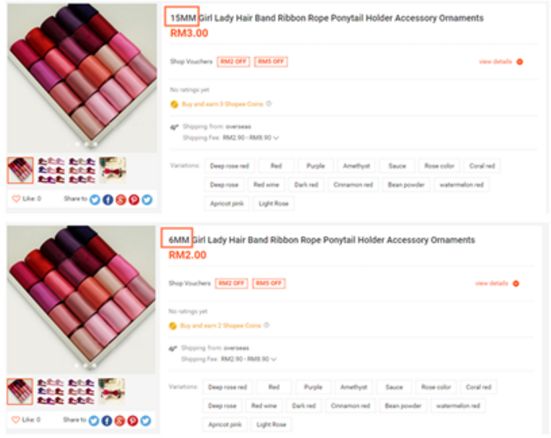Image resolution: width=551 pixels, height=438 pixels.
Task: Share 15MM listing to Facebook
Action: coord(108,200)
